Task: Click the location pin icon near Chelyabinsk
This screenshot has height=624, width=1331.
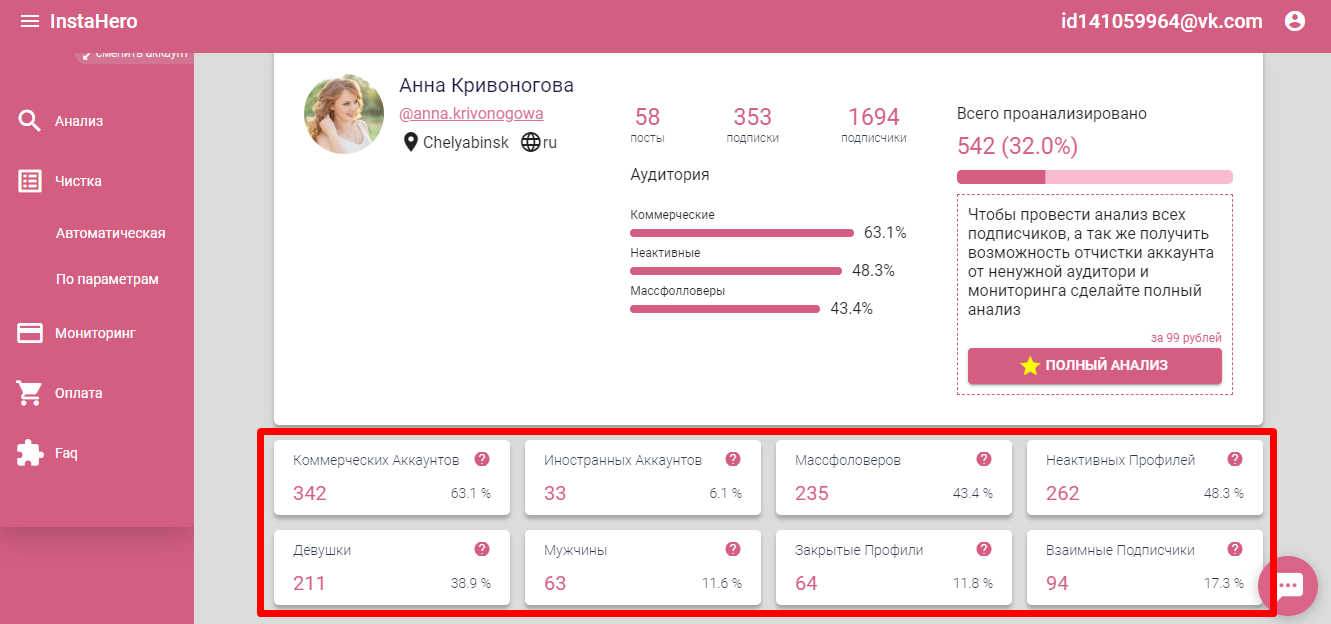Action: pos(410,142)
